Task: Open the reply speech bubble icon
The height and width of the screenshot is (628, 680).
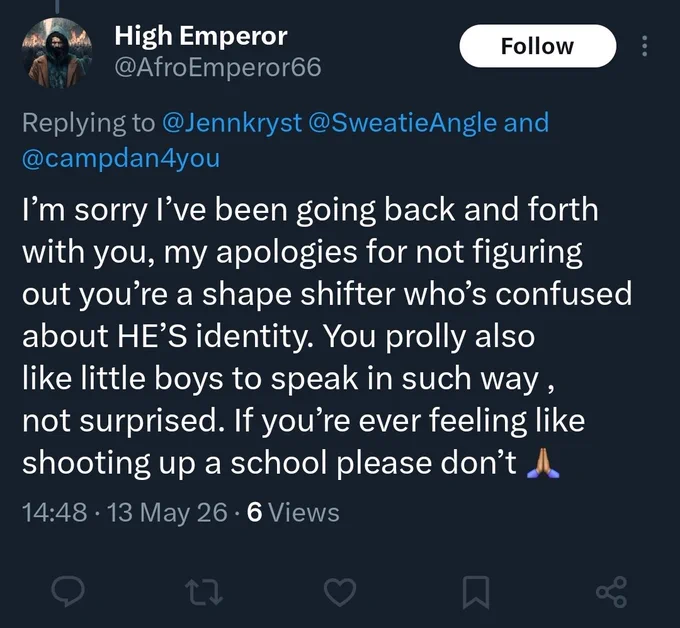Action: click(68, 591)
